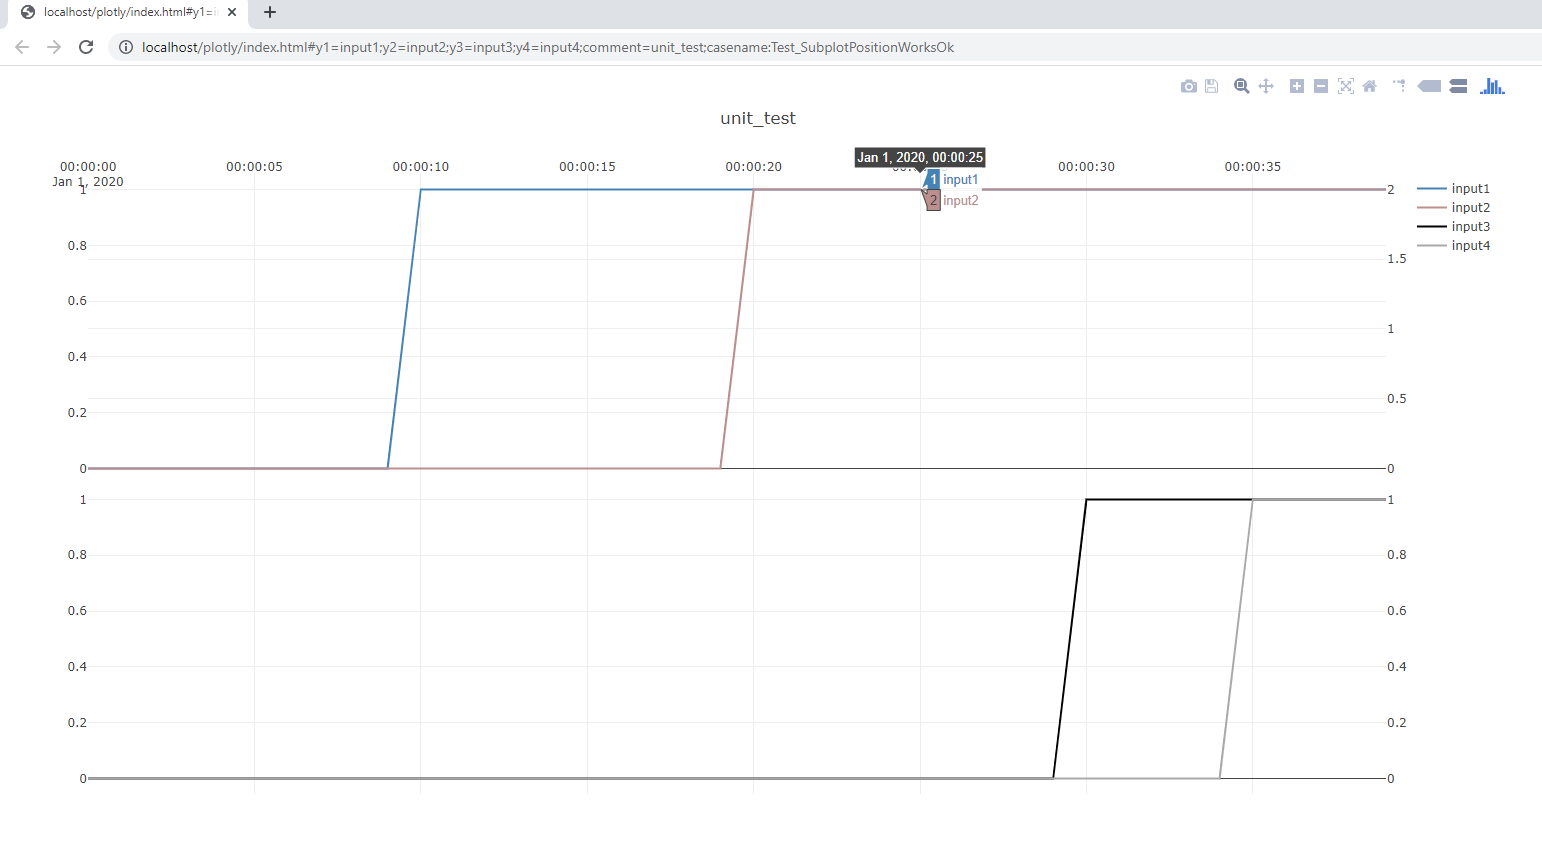Toggle visibility of input3 in the legend

tap(1470, 226)
